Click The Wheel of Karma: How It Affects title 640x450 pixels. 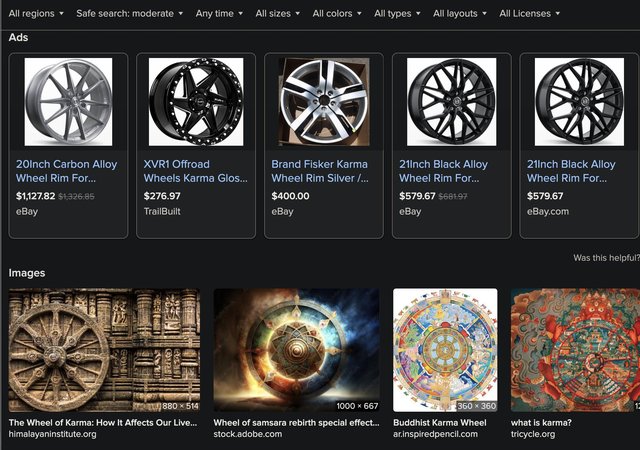103,423
